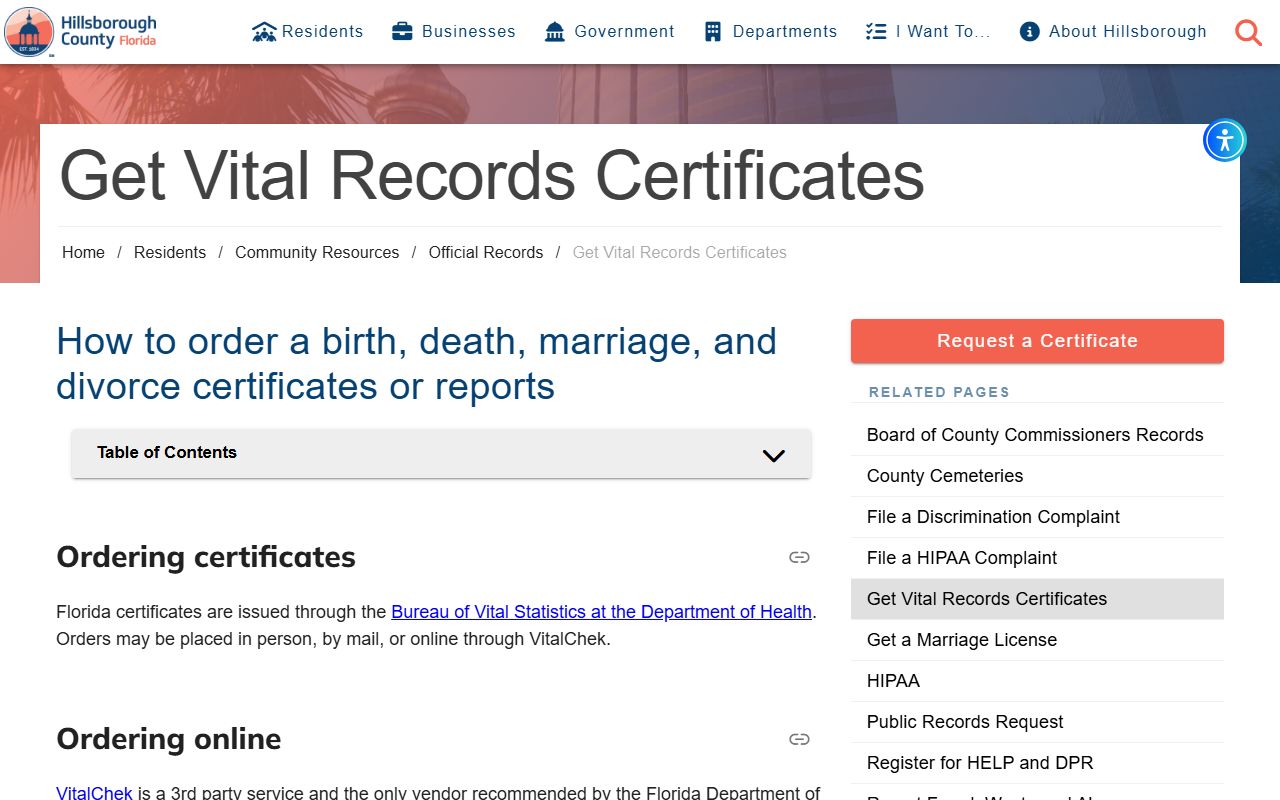1280x800 pixels.
Task: Click the Table of Contents label
Action: click(x=167, y=452)
